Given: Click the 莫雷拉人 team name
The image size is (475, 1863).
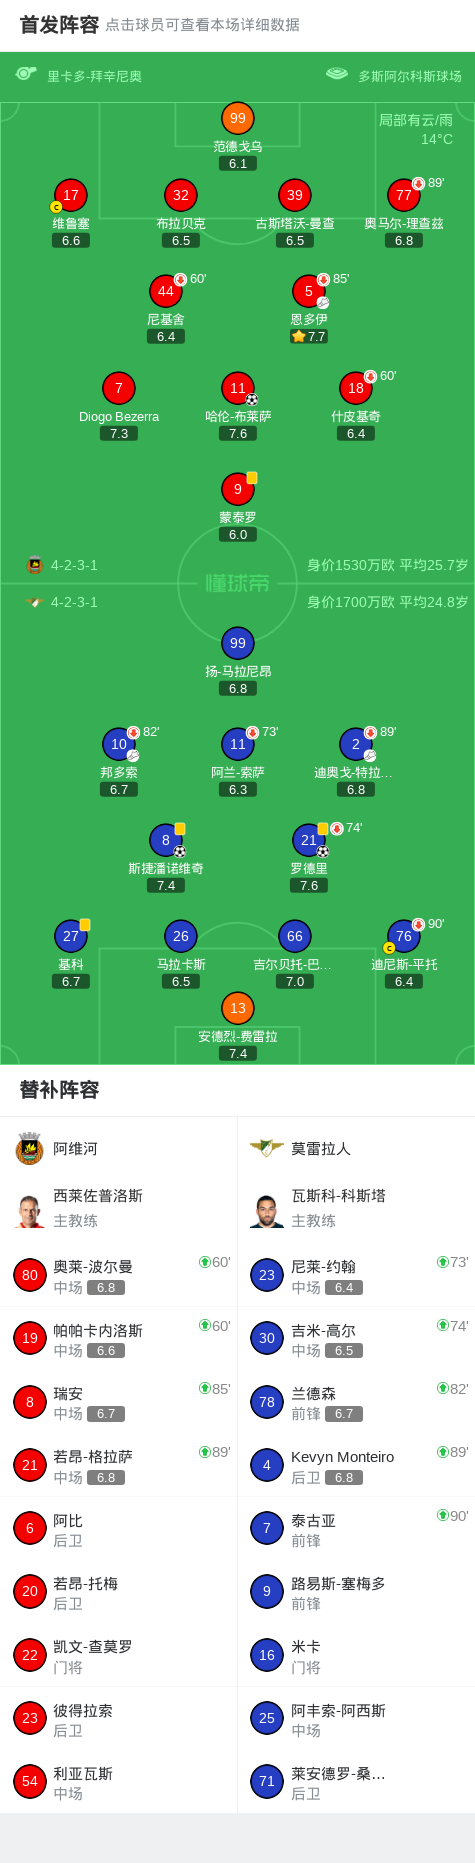Looking at the screenshot, I should [321, 1149].
